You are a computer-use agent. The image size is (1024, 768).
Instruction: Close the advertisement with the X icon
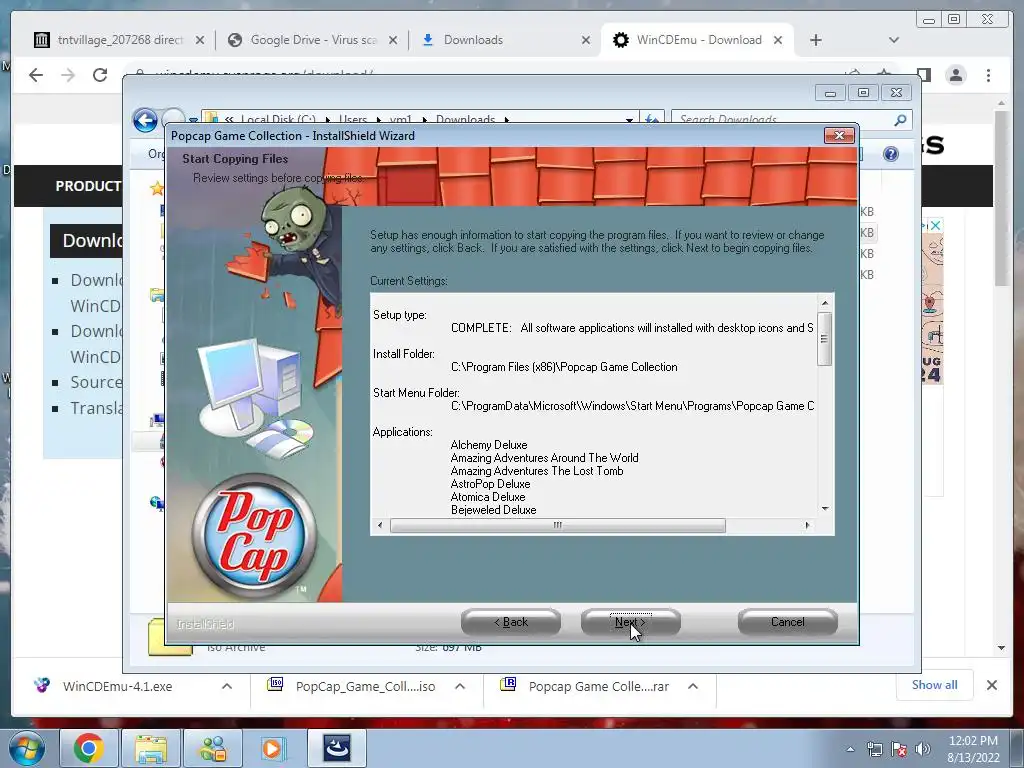[x=936, y=226]
